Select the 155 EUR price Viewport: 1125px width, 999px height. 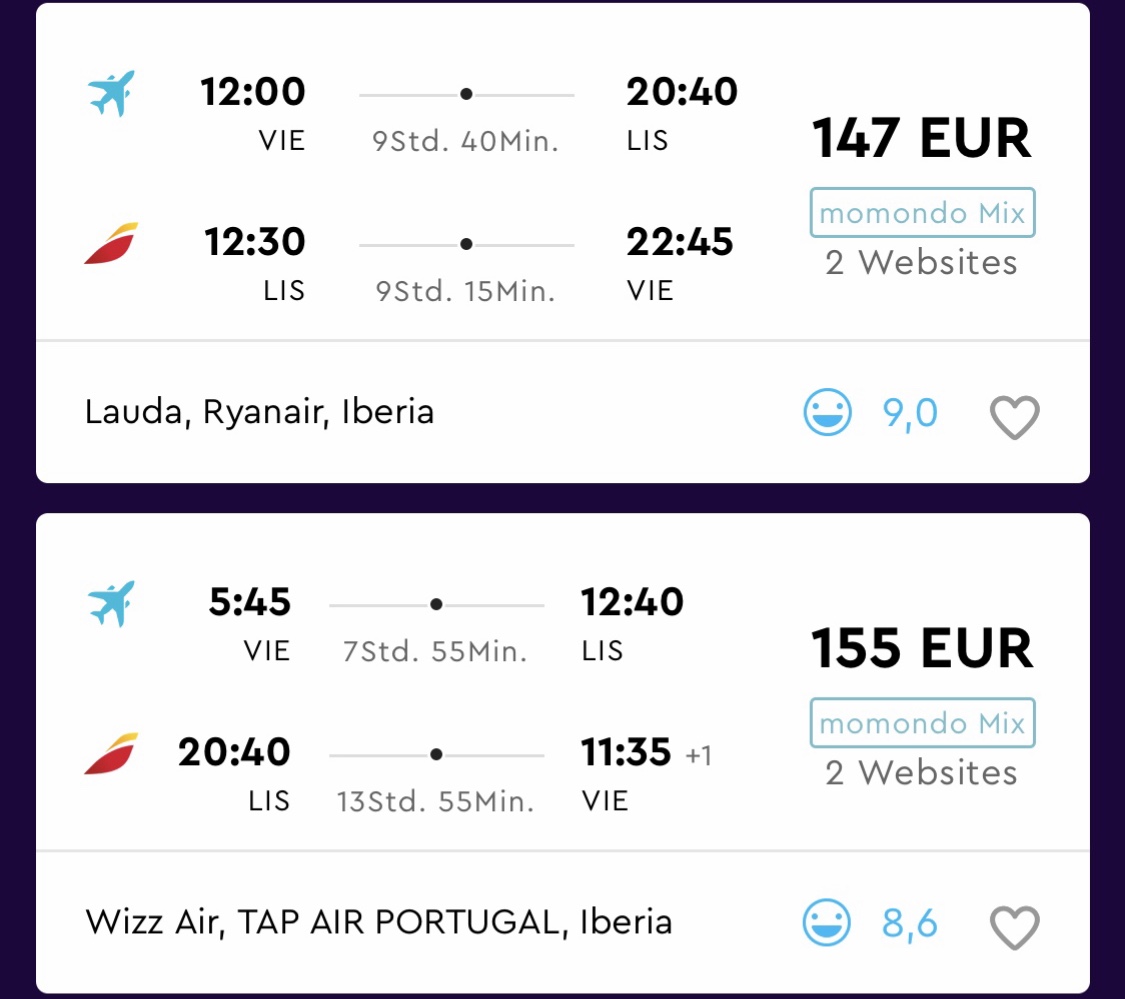[921, 648]
